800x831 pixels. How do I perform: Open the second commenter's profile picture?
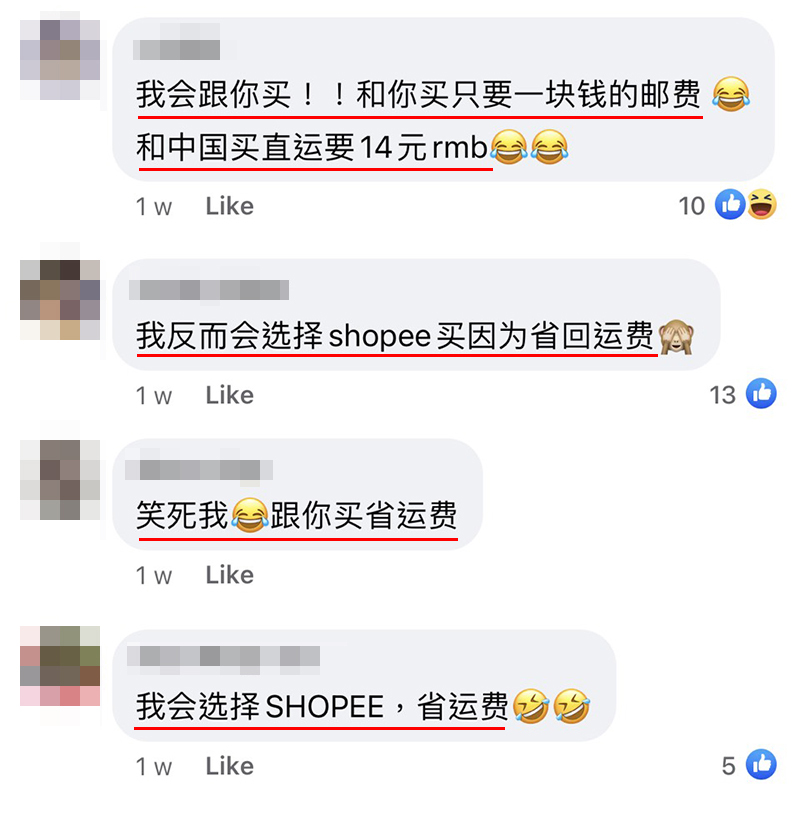tap(60, 299)
